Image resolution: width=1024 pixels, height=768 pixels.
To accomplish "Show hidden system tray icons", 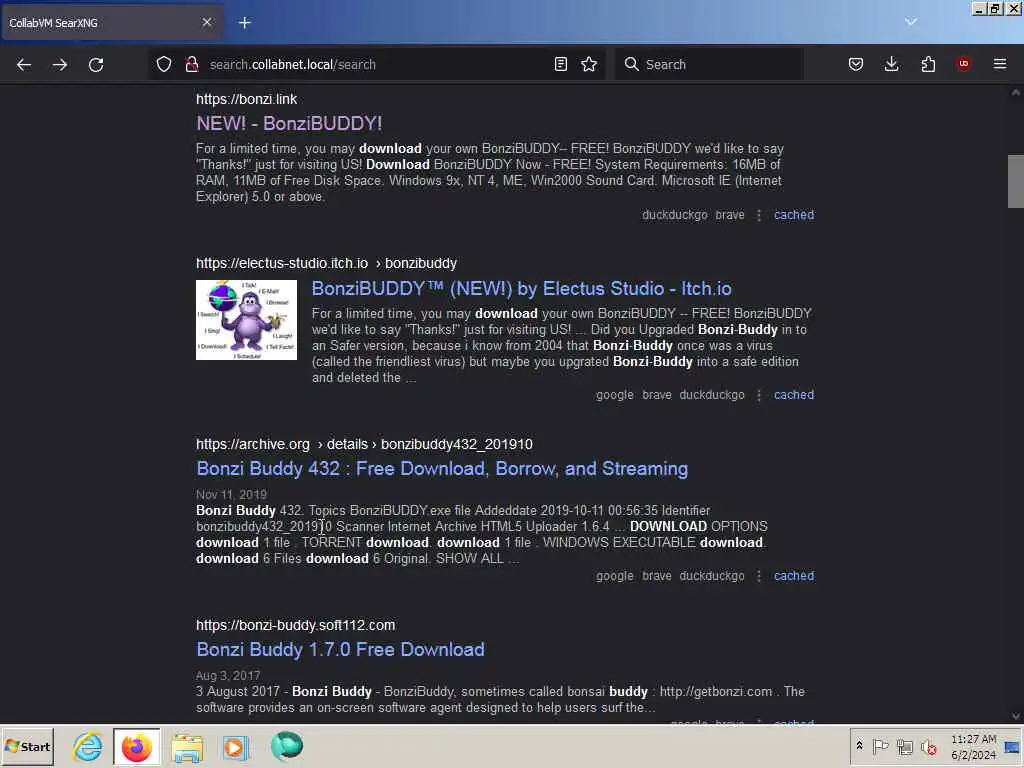I will click(859, 746).
